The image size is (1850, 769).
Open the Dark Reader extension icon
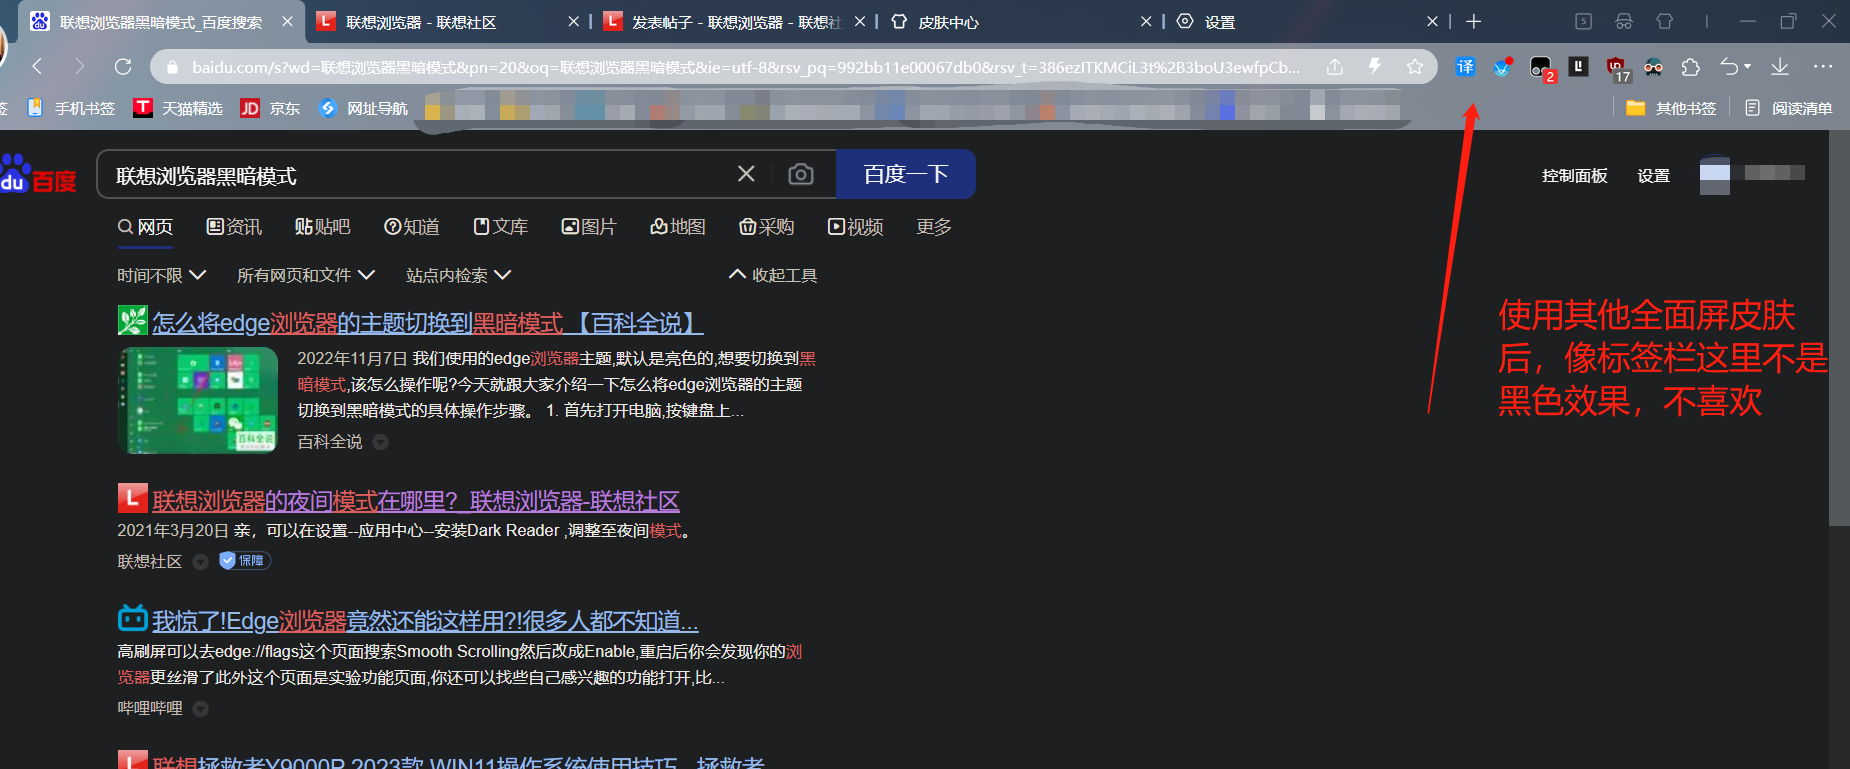(x=1653, y=67)
